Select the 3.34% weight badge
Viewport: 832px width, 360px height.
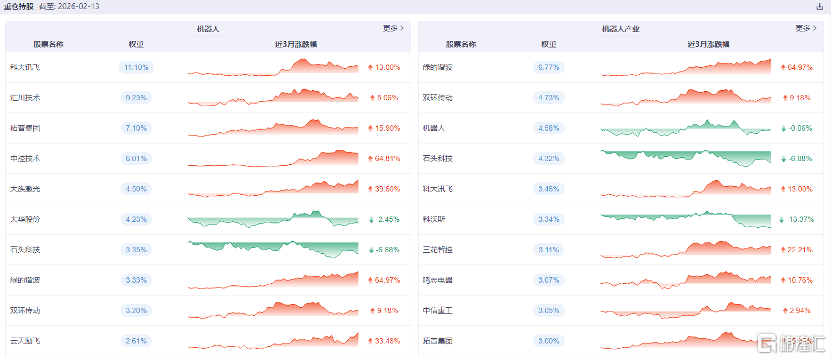[x=549, y=219]
